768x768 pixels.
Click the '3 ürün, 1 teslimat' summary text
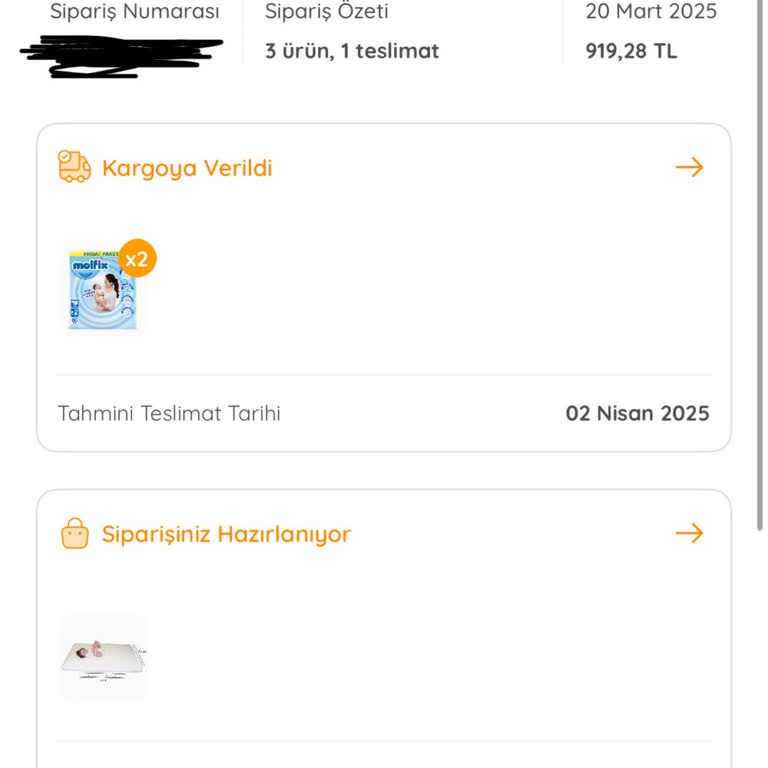(x=352, y=51)
